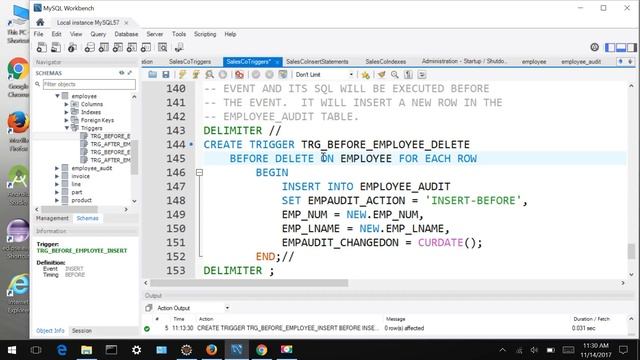Click the create new view icon

click(118, 48)
